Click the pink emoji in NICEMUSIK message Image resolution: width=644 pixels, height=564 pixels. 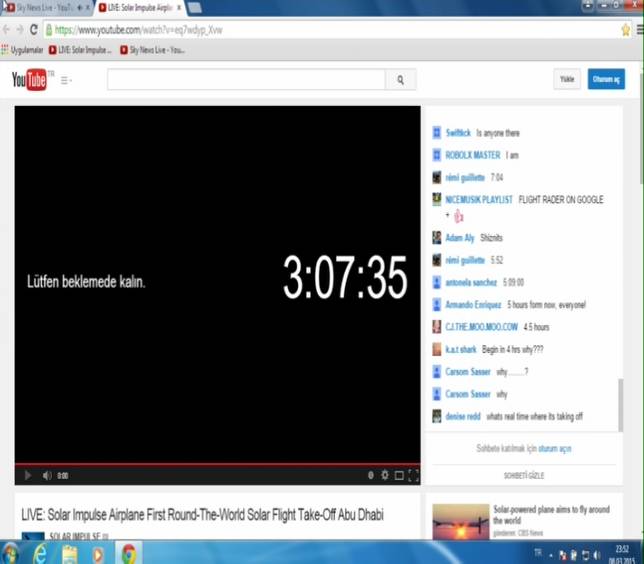[459, 216]
